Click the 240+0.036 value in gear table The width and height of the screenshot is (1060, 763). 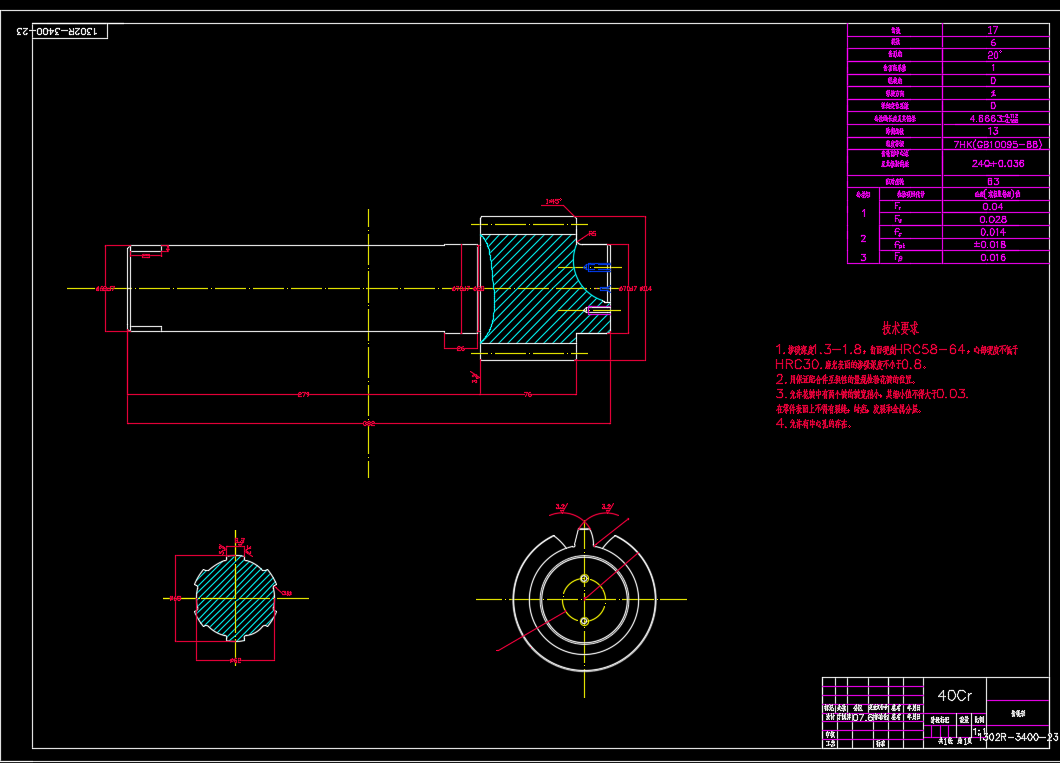point(993,162)
